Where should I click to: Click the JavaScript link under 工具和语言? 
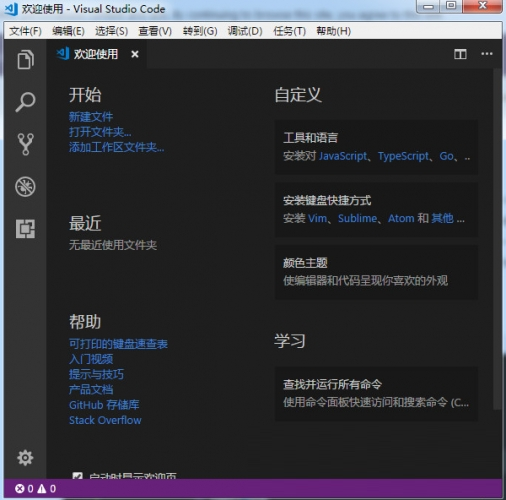[x=343, y=156]
